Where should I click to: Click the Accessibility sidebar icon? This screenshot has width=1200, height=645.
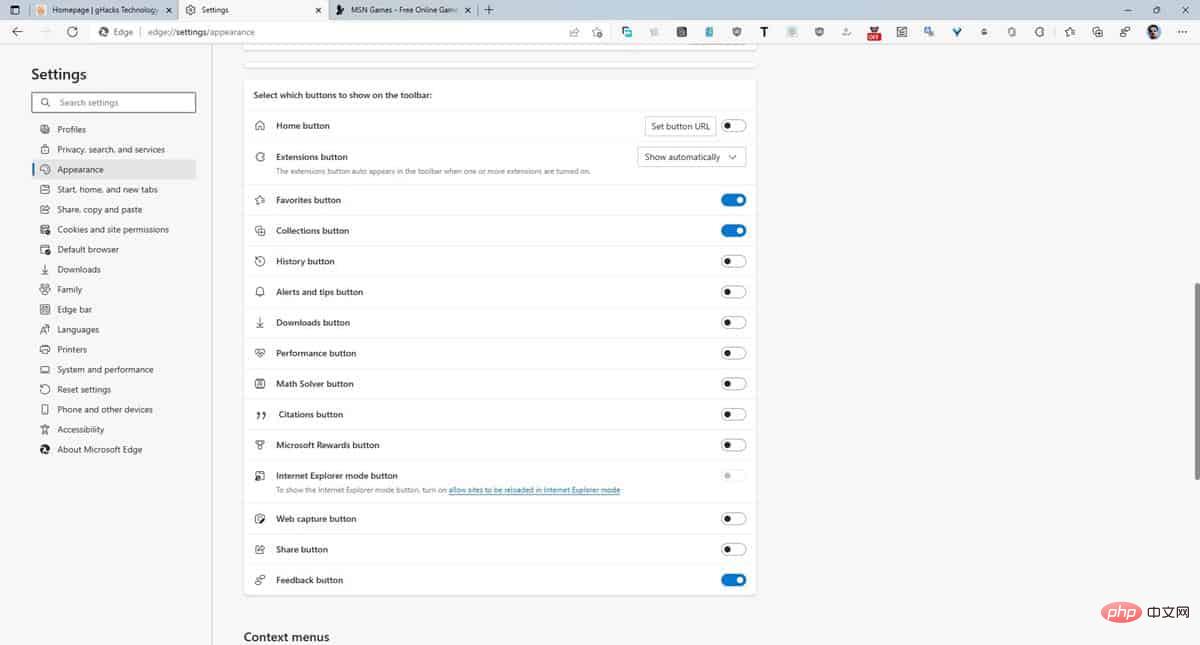click(45, 429)
